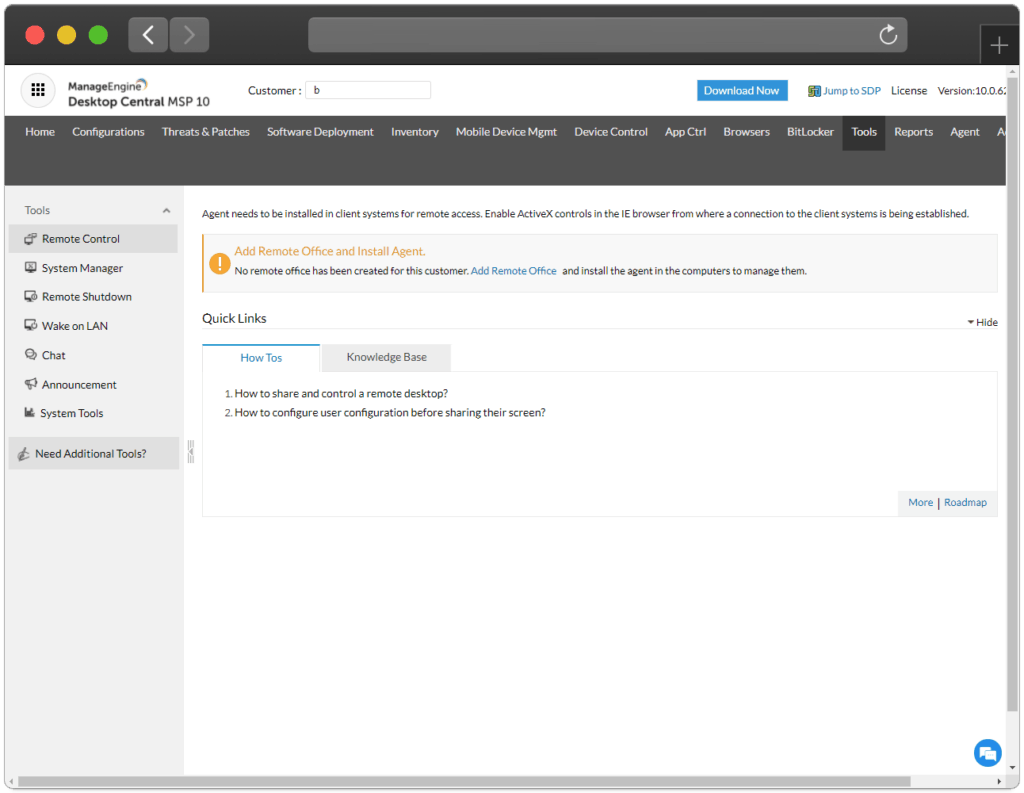The image size is (1024, 793).
Task: Open the More link
Action: tap(920, 502)
